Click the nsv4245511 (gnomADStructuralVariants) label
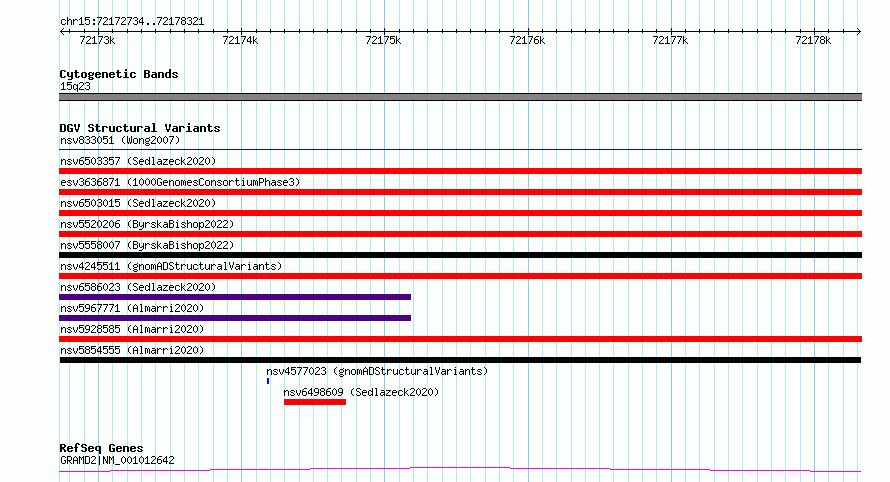 171,266
